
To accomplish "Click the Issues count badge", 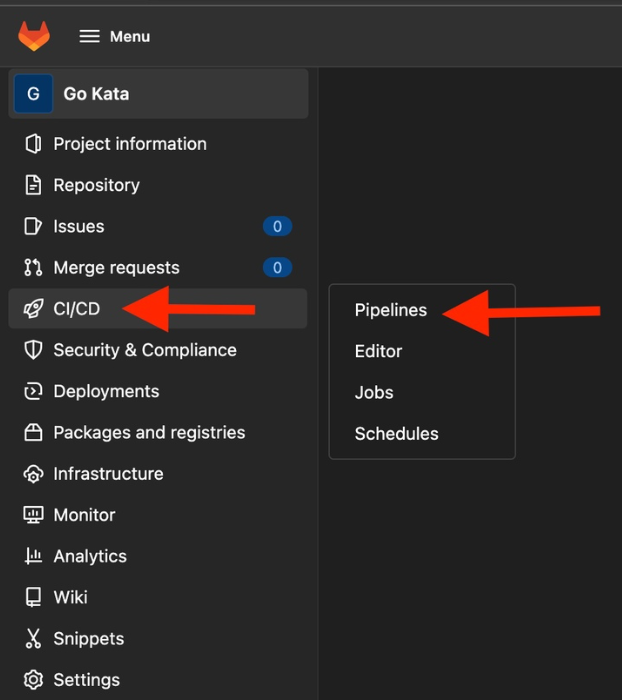I will coord(277,227).
